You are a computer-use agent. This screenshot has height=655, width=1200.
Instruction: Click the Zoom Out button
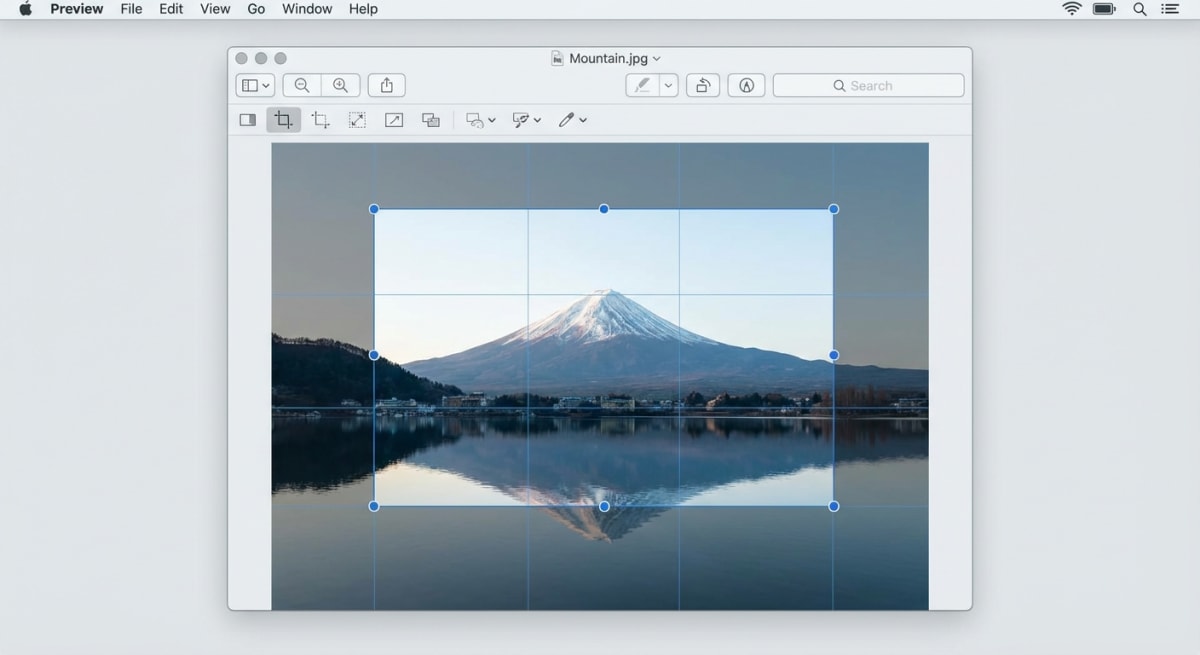pyautogui.click(x=301, y=85)
